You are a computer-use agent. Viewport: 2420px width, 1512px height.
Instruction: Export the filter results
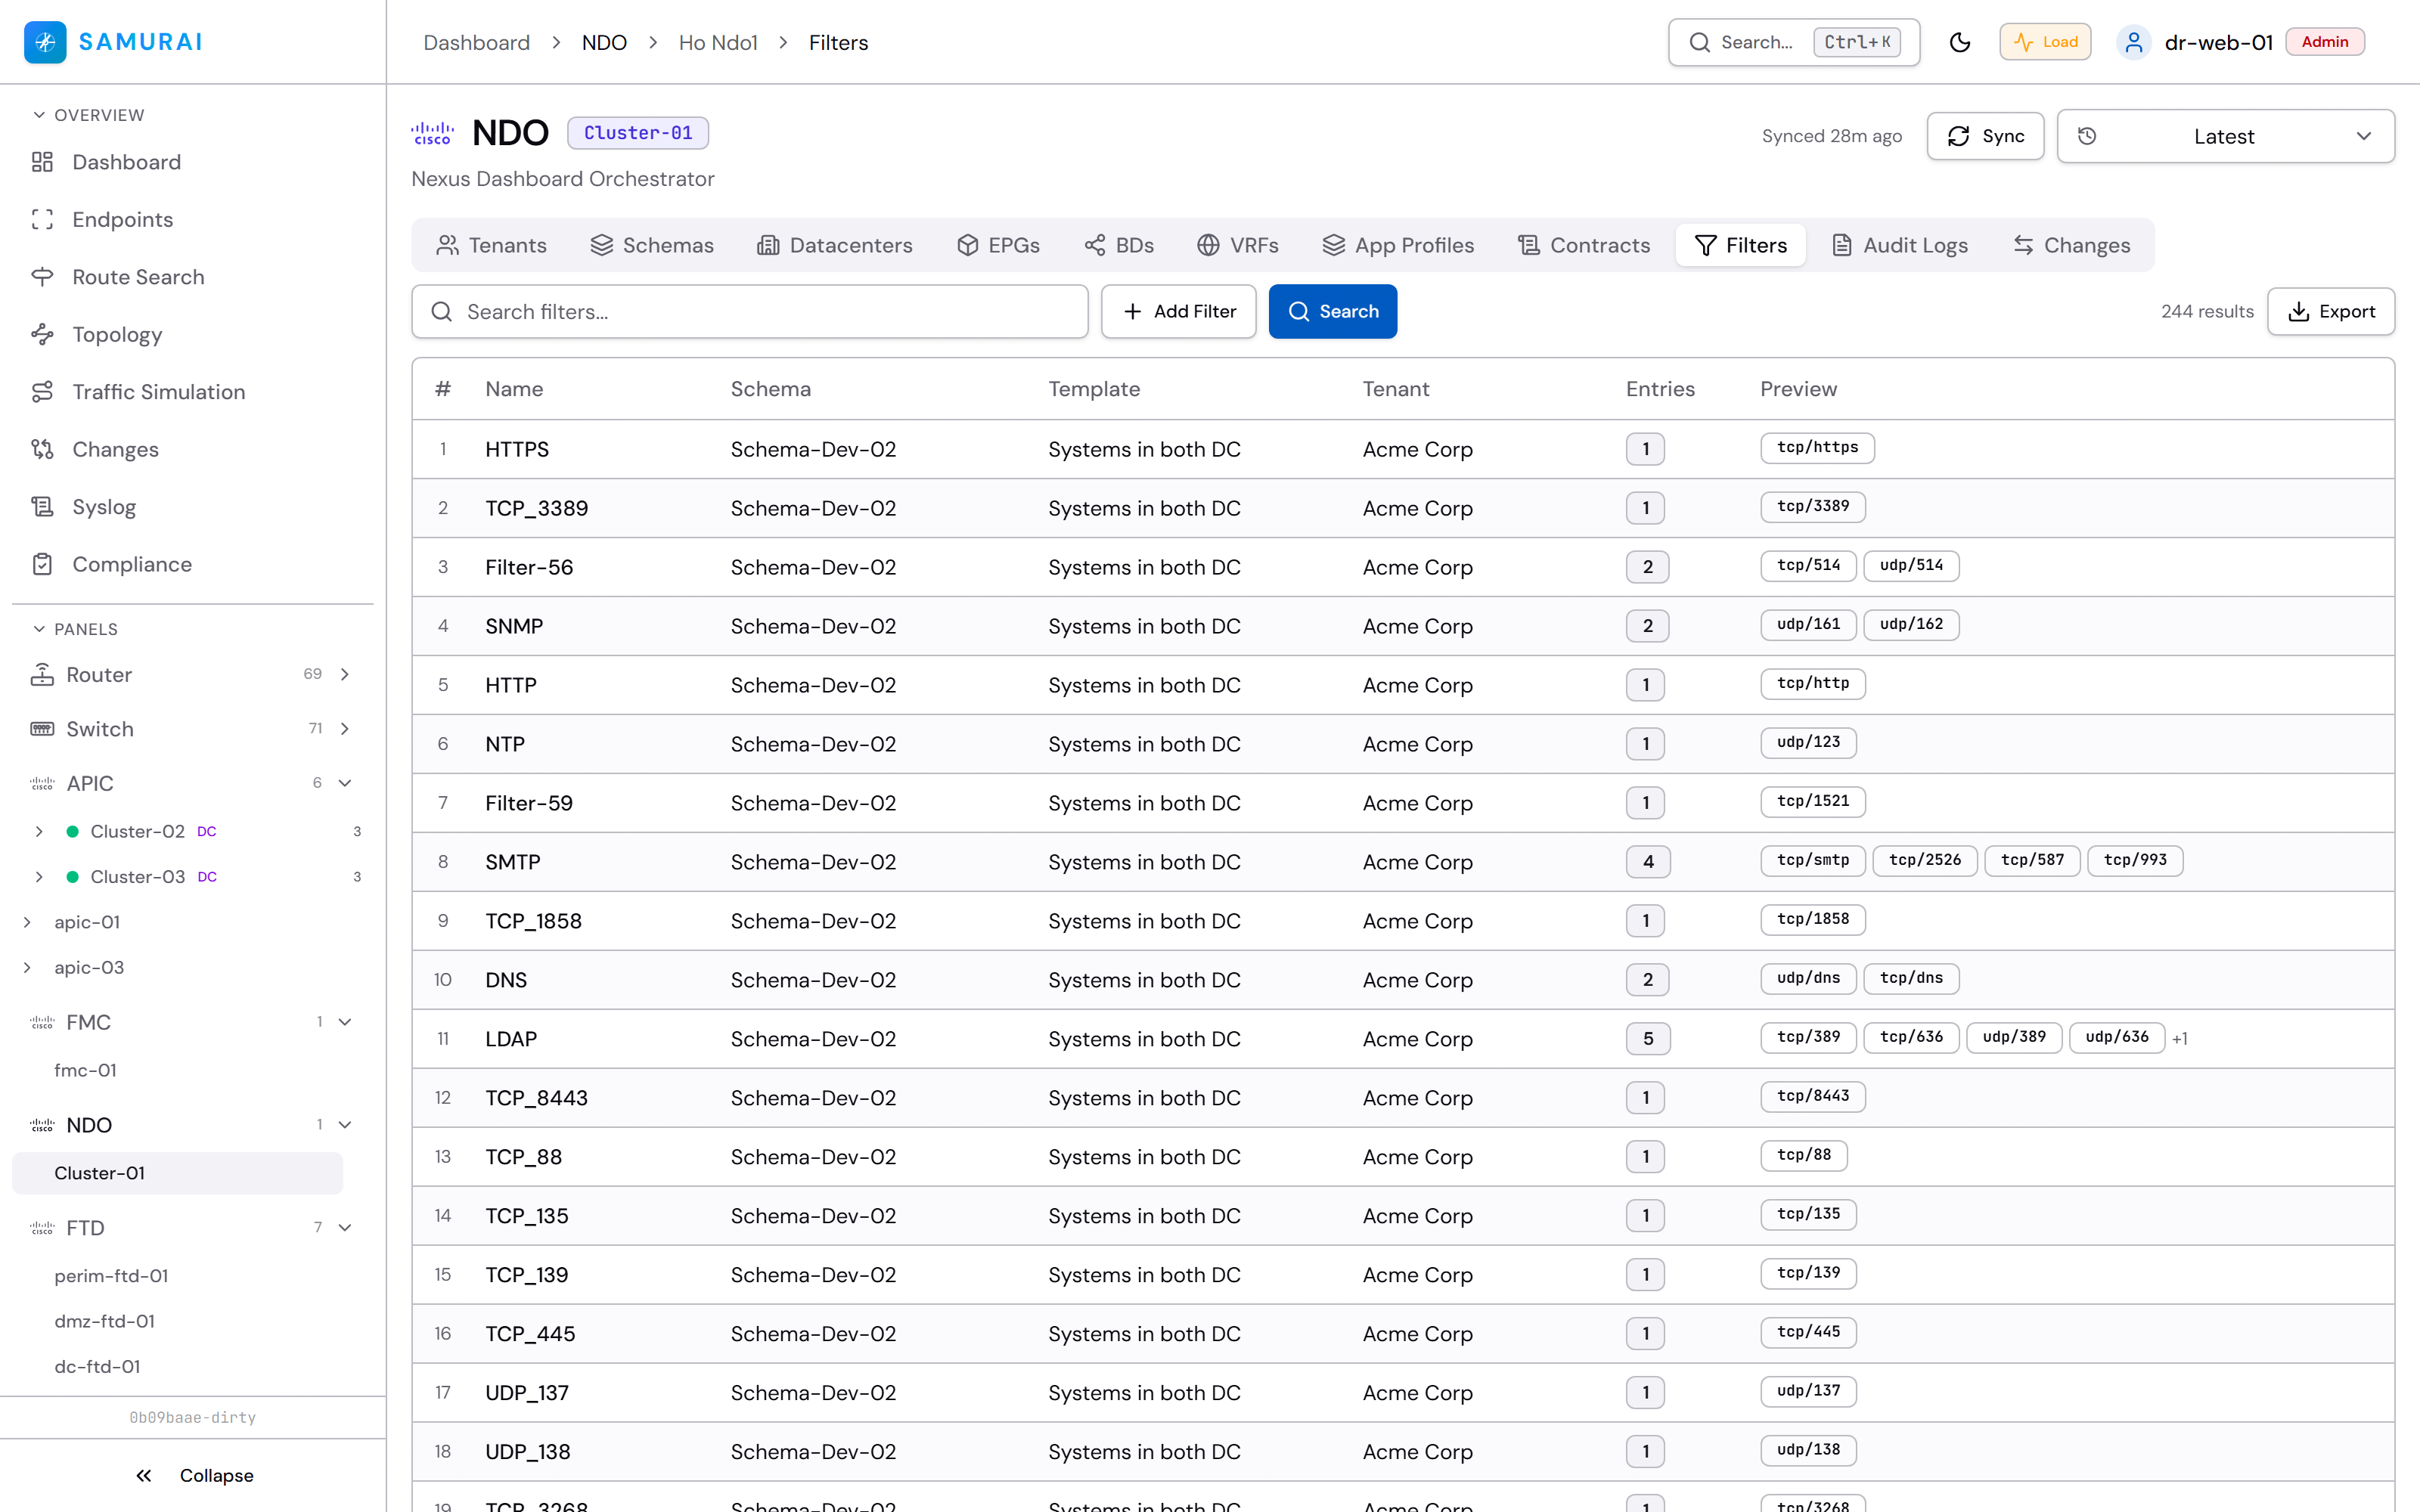pos(2331,312)
